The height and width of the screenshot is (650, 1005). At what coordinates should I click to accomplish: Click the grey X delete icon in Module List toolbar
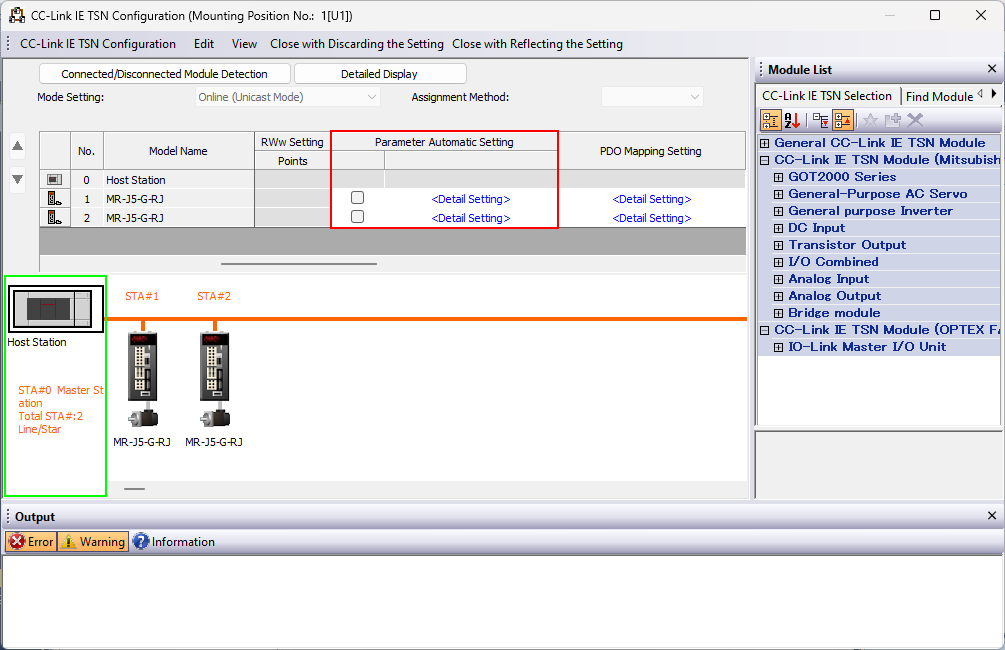pos(915,120)
